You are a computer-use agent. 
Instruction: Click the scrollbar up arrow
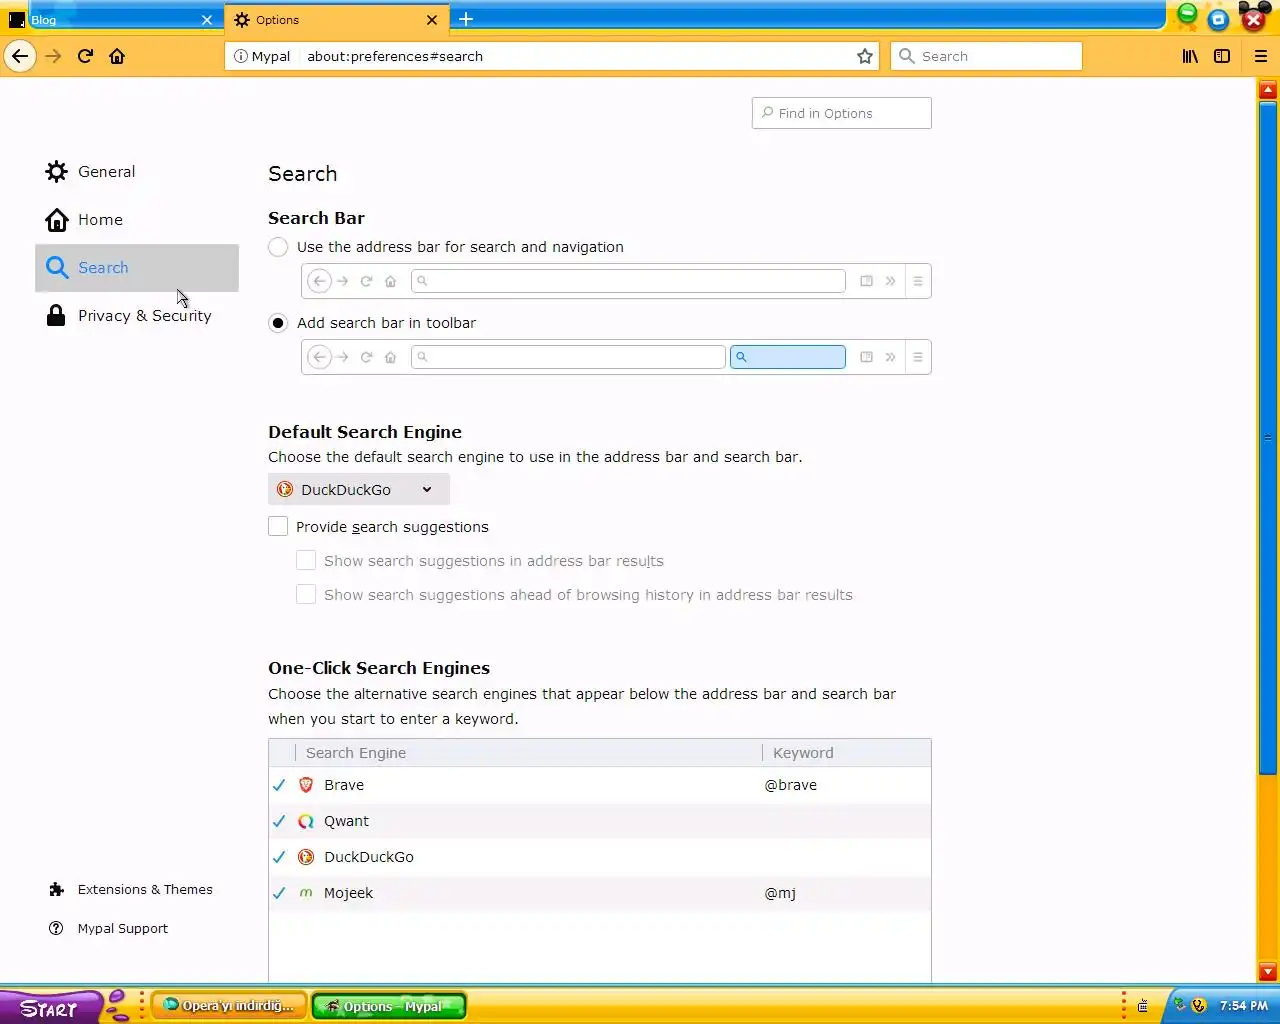point(1268,90)
